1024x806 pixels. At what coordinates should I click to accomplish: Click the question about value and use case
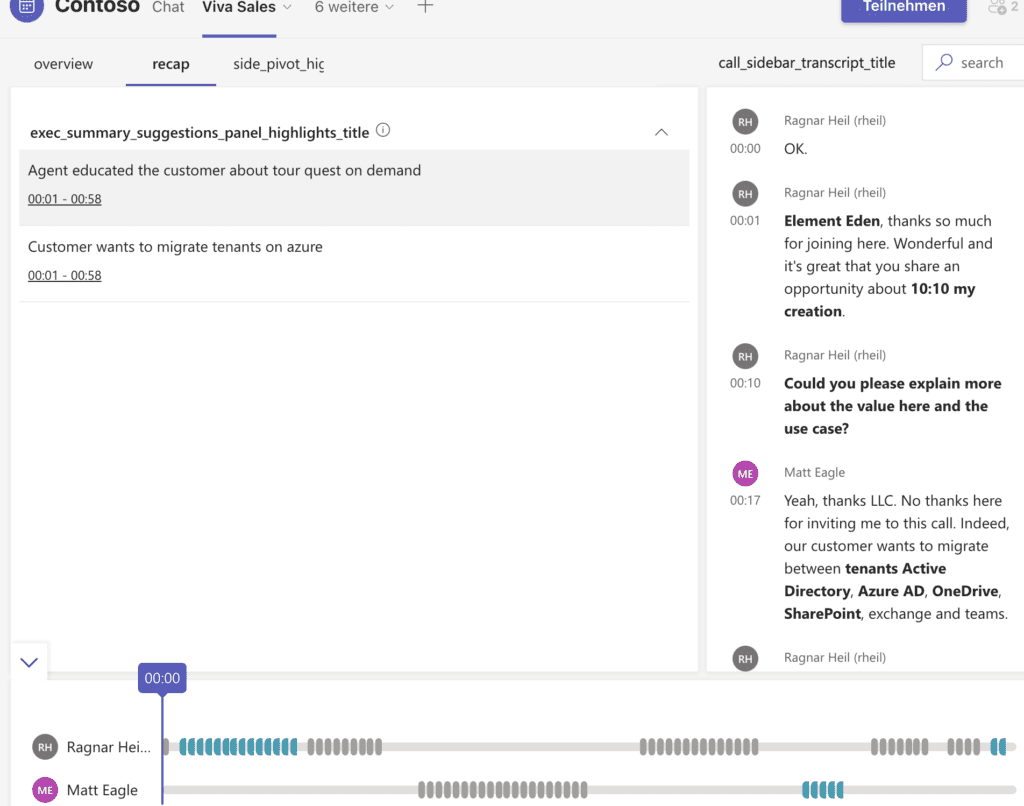[x=892, y=406]
